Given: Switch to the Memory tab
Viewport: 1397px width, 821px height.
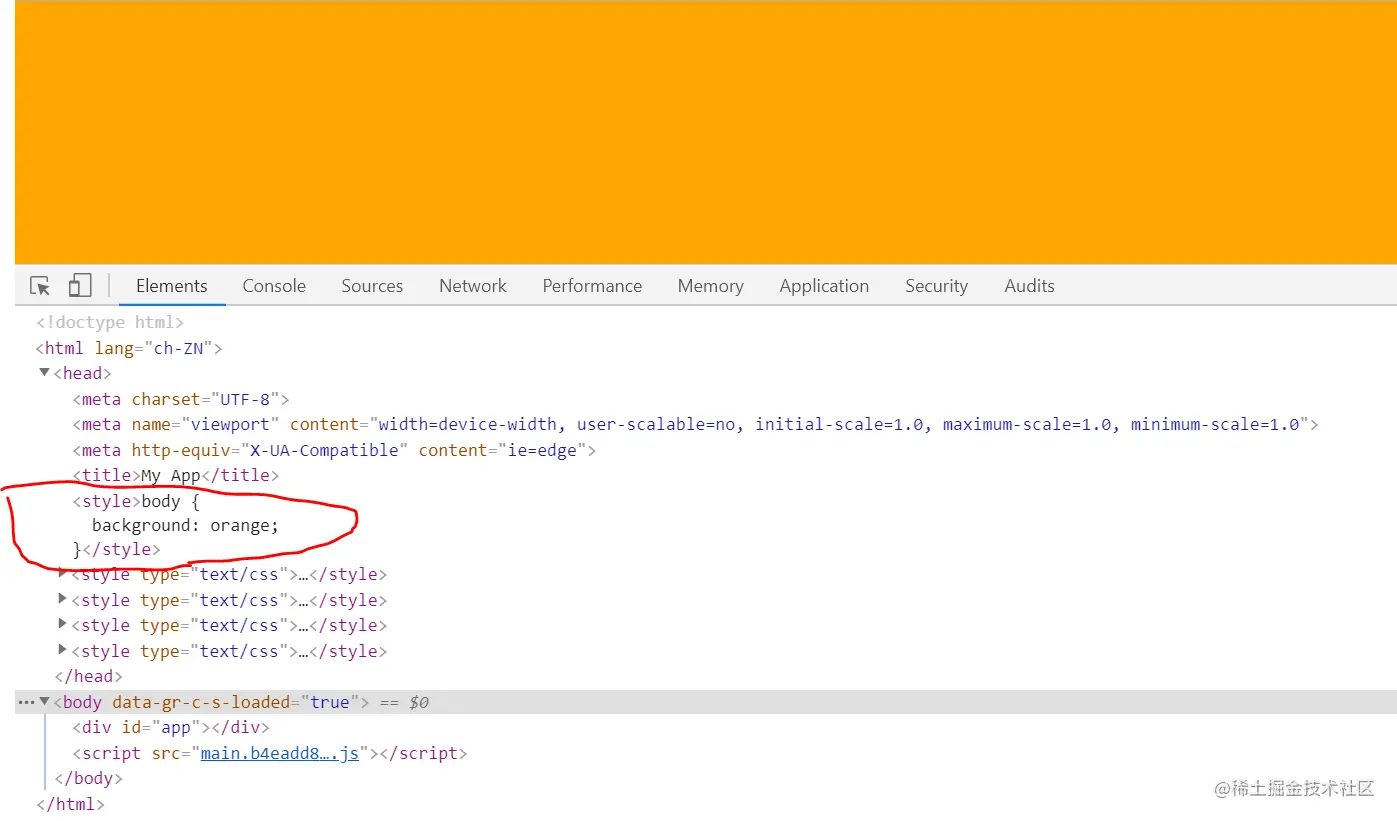Looking at the screenshot, I should click(x=710, y=286).
